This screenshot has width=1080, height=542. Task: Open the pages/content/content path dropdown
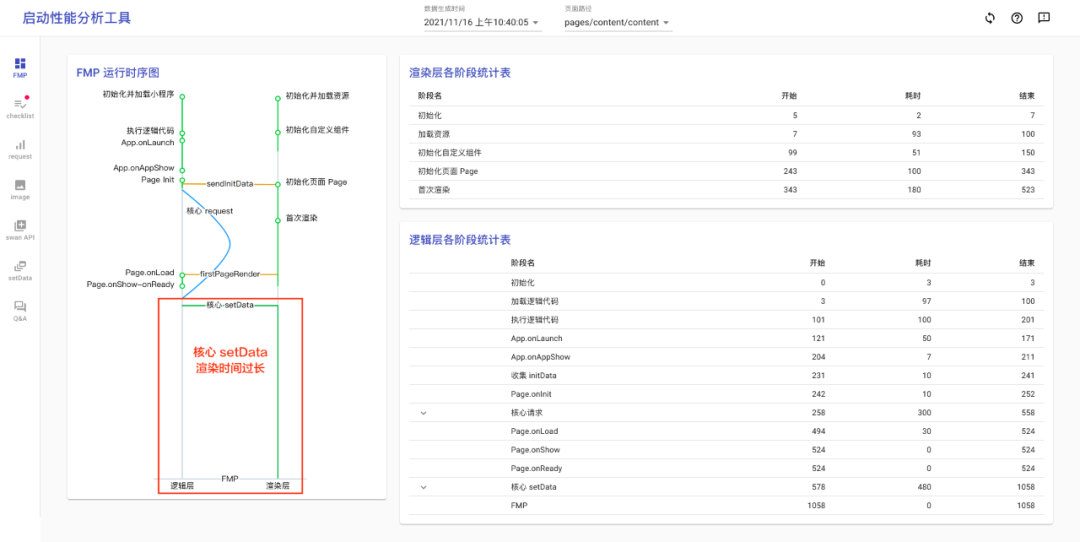pyautogui.click(x=617, y=22)
